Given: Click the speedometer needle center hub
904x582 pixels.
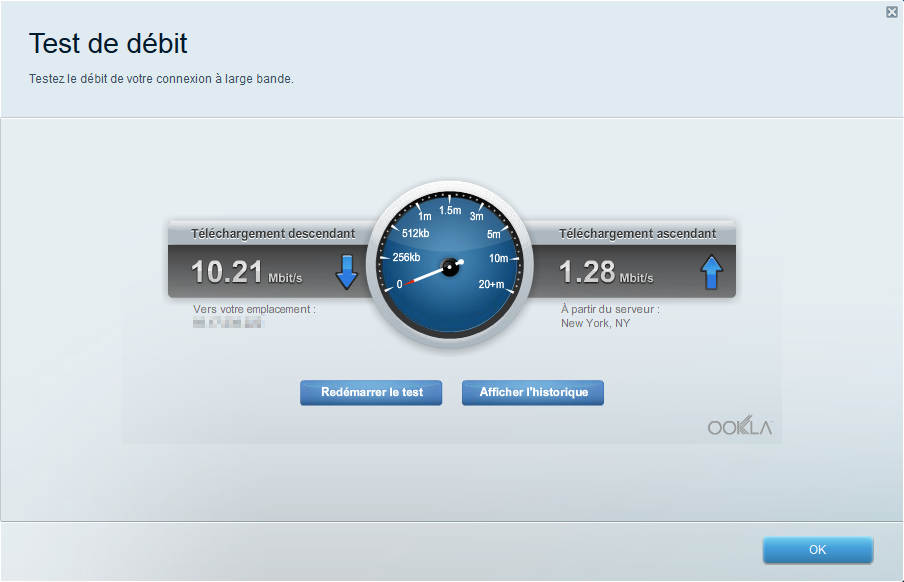Looking at the screenshot, I should pyautogui.click(x=450, y=267).
